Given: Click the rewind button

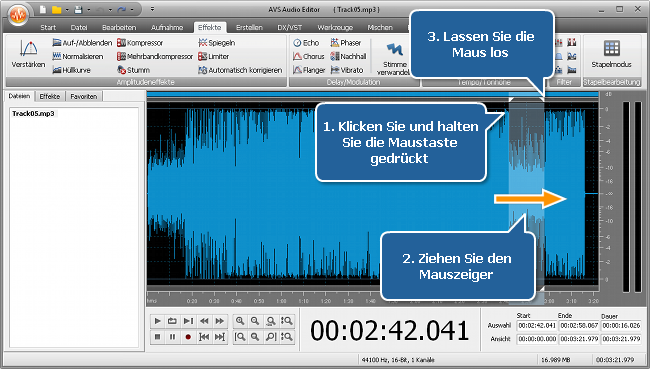Looking at the screenshot, I should coord(204,321).
